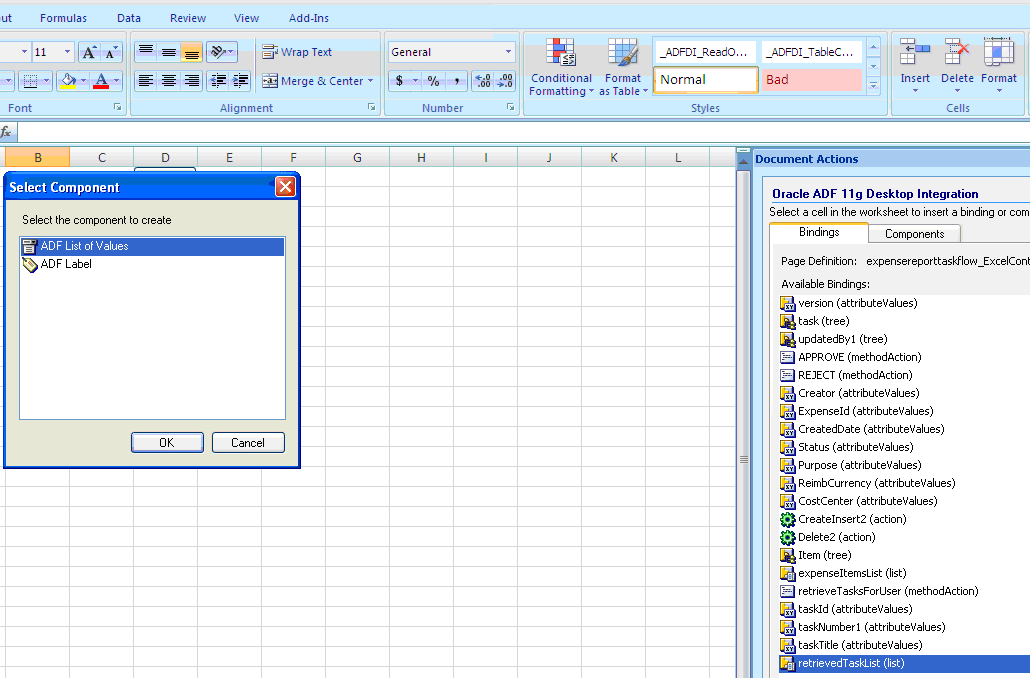The height and width of the screenshot is (678, 1030).
Task: Click the Increase Font Size icon
Action: pyautogui.click(x=89, y=52)
